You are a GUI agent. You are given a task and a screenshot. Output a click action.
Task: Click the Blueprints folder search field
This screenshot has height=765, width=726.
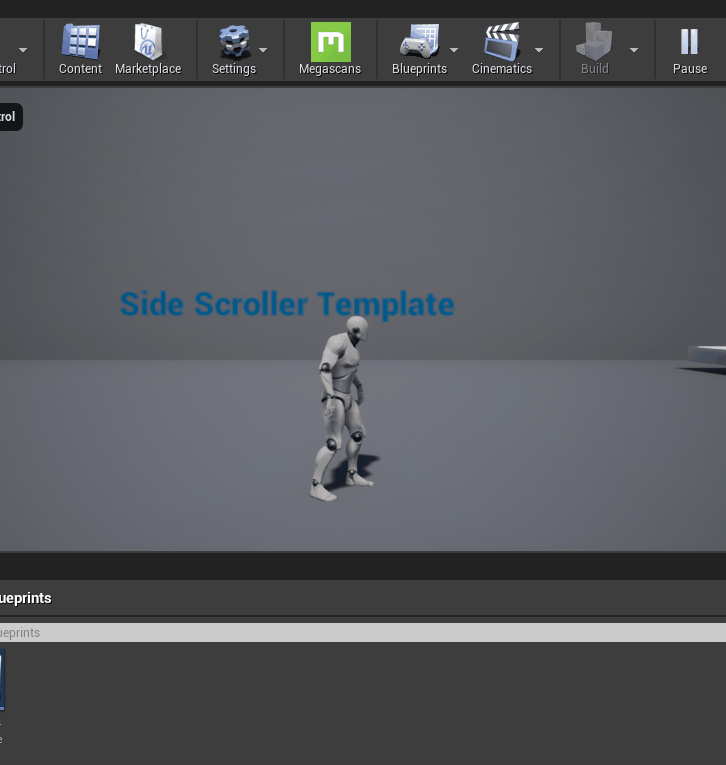click(363, 632)
